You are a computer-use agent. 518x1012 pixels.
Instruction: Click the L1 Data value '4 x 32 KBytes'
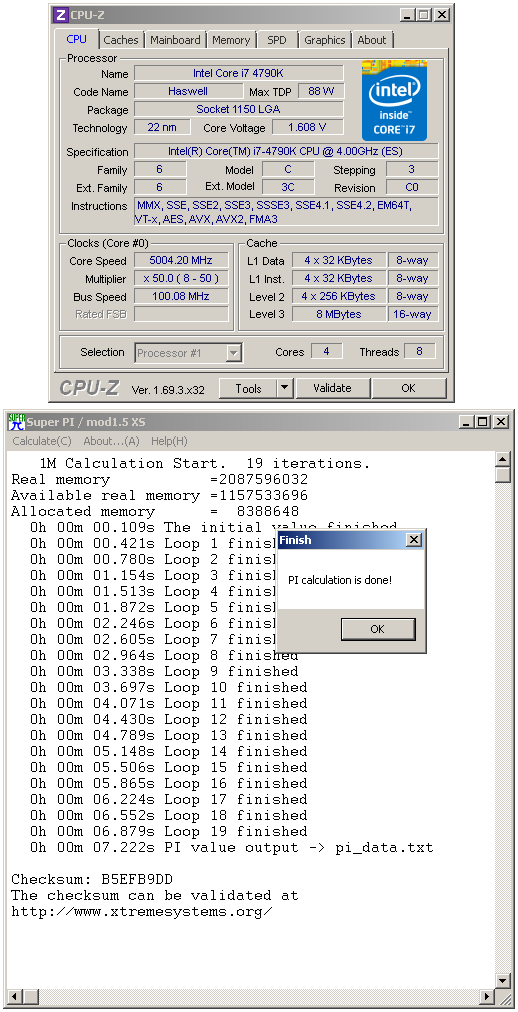[339, 261]
